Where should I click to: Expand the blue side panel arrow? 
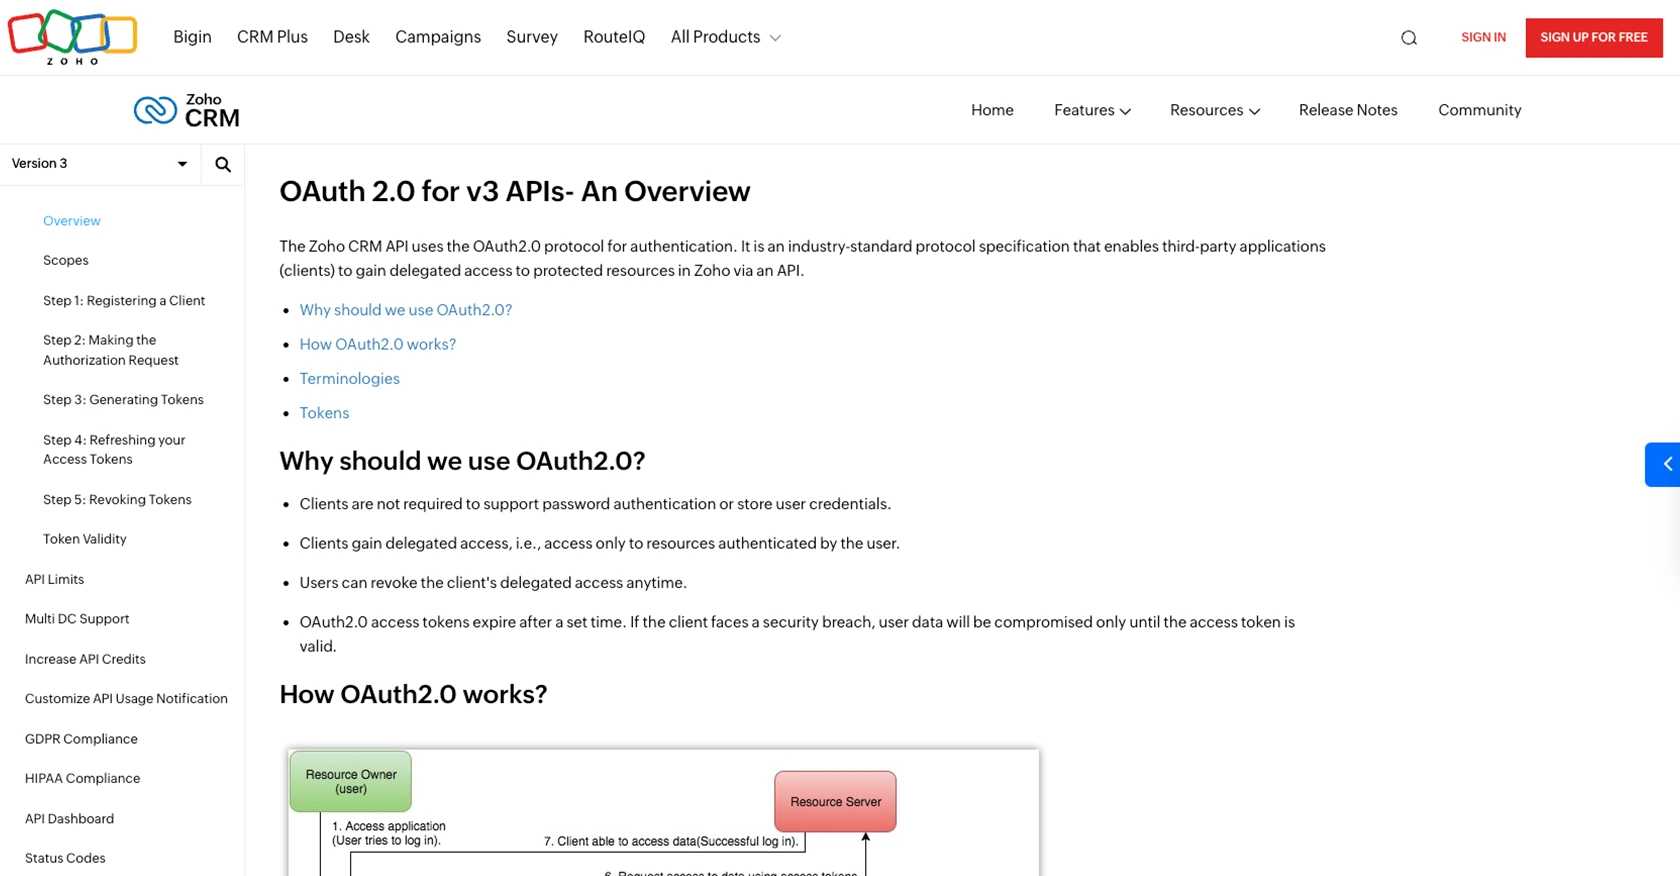[x=1663, y=464]
